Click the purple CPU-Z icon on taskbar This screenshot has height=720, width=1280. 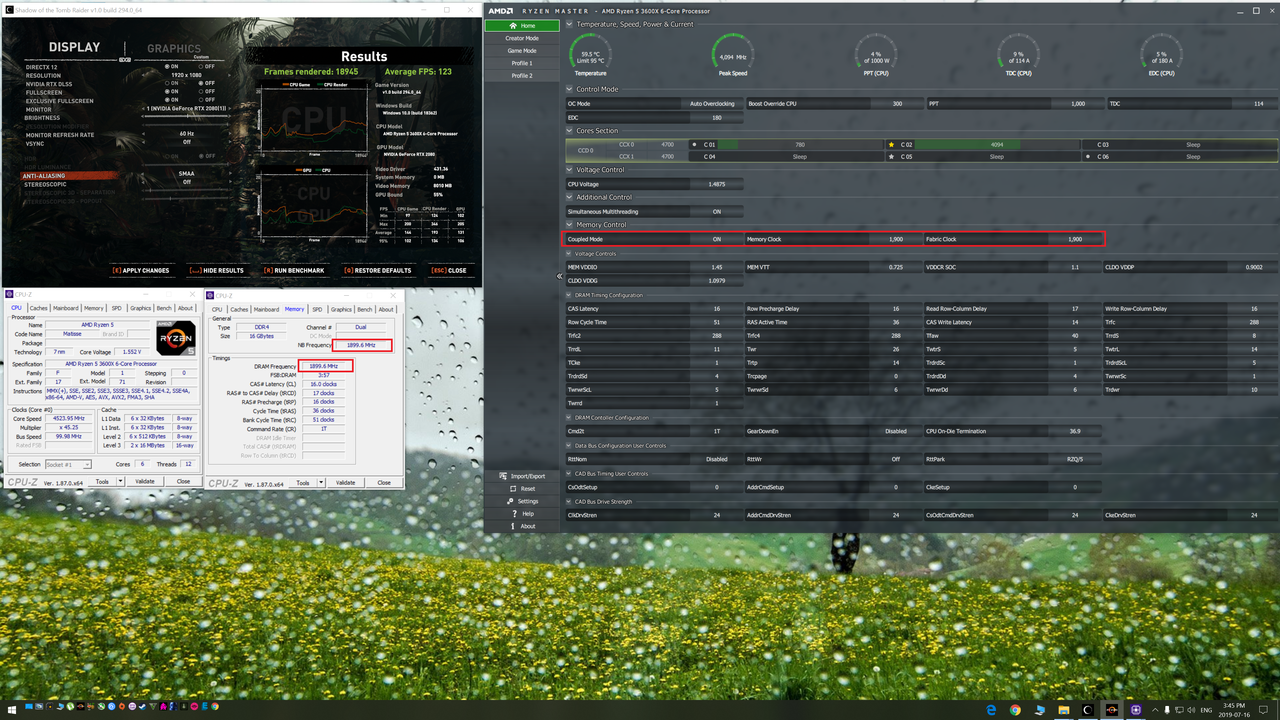point(1135,710)
